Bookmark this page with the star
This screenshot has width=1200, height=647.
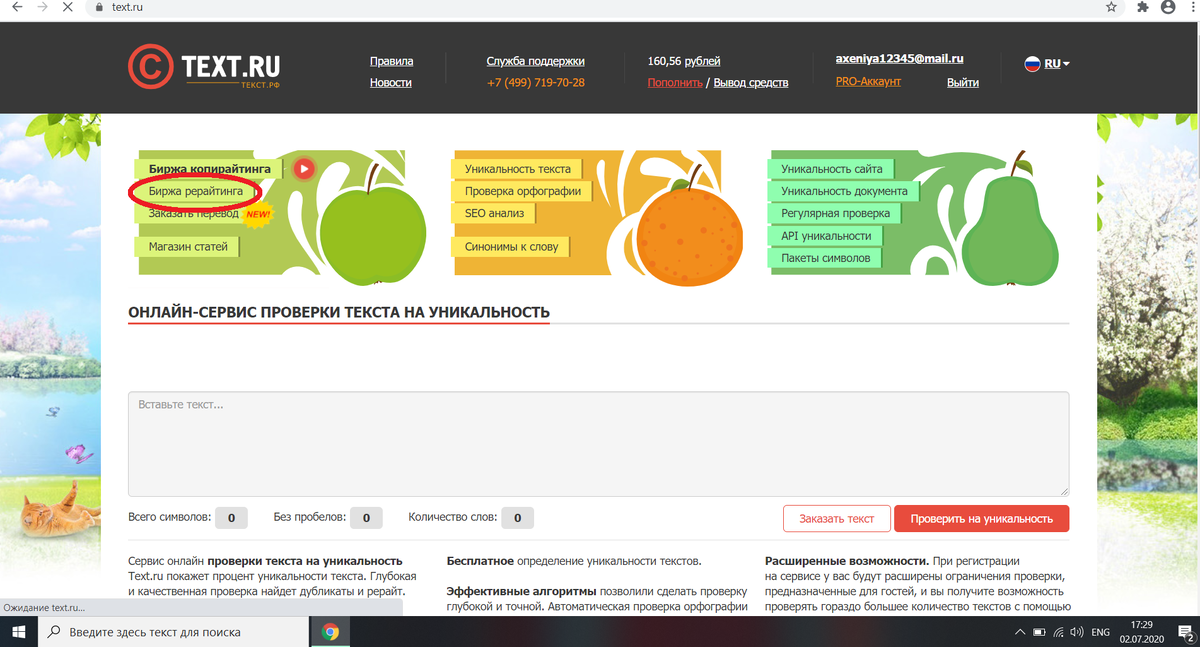tap(1111, 6)
